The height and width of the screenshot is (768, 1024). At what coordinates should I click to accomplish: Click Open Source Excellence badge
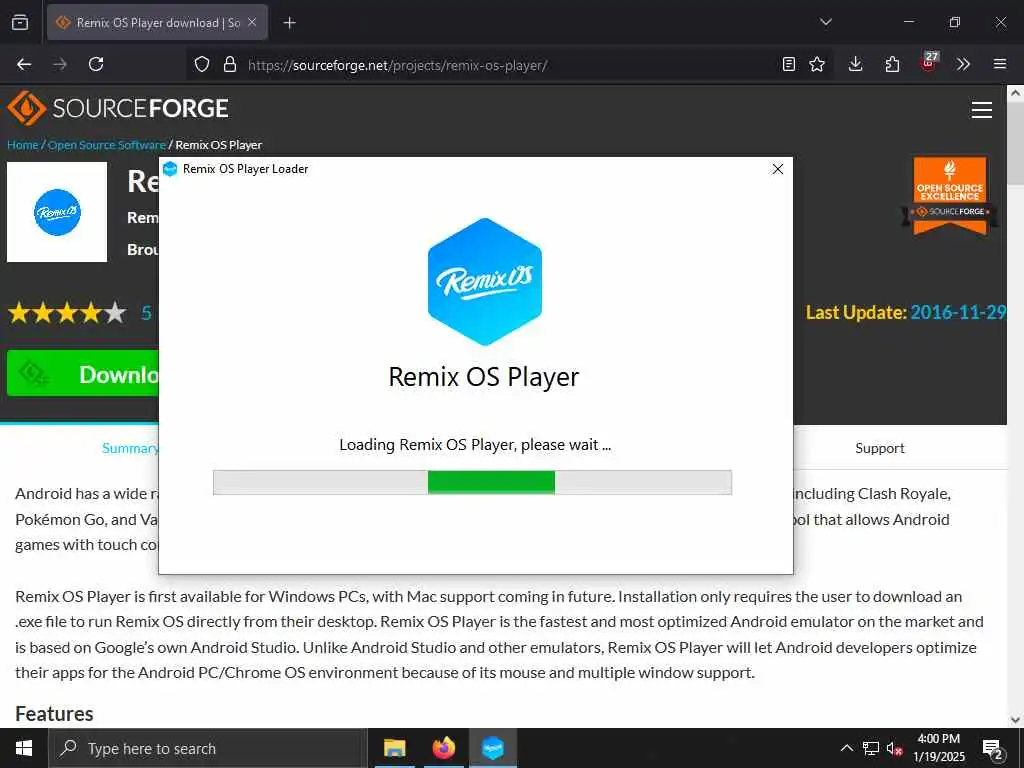coord(950,195)
